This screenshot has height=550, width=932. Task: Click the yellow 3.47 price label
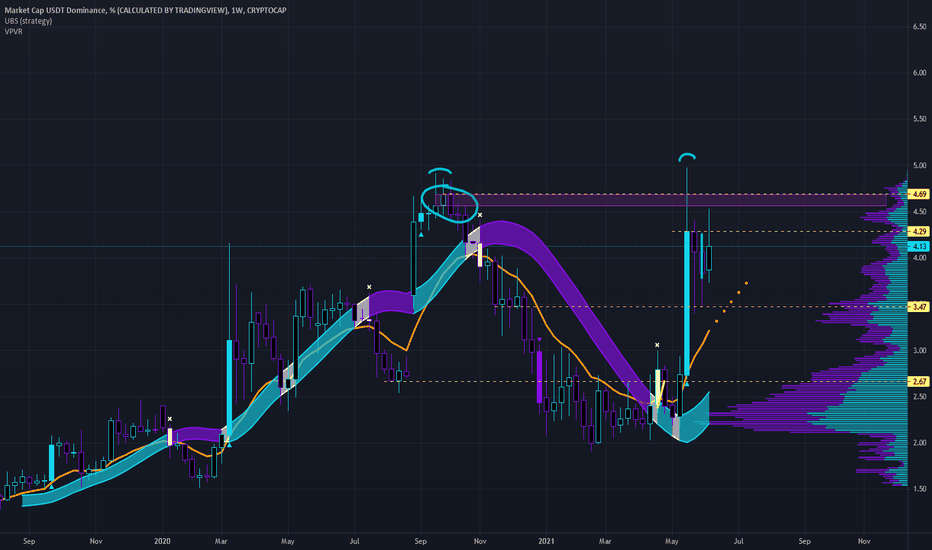(x=919, y=307)
